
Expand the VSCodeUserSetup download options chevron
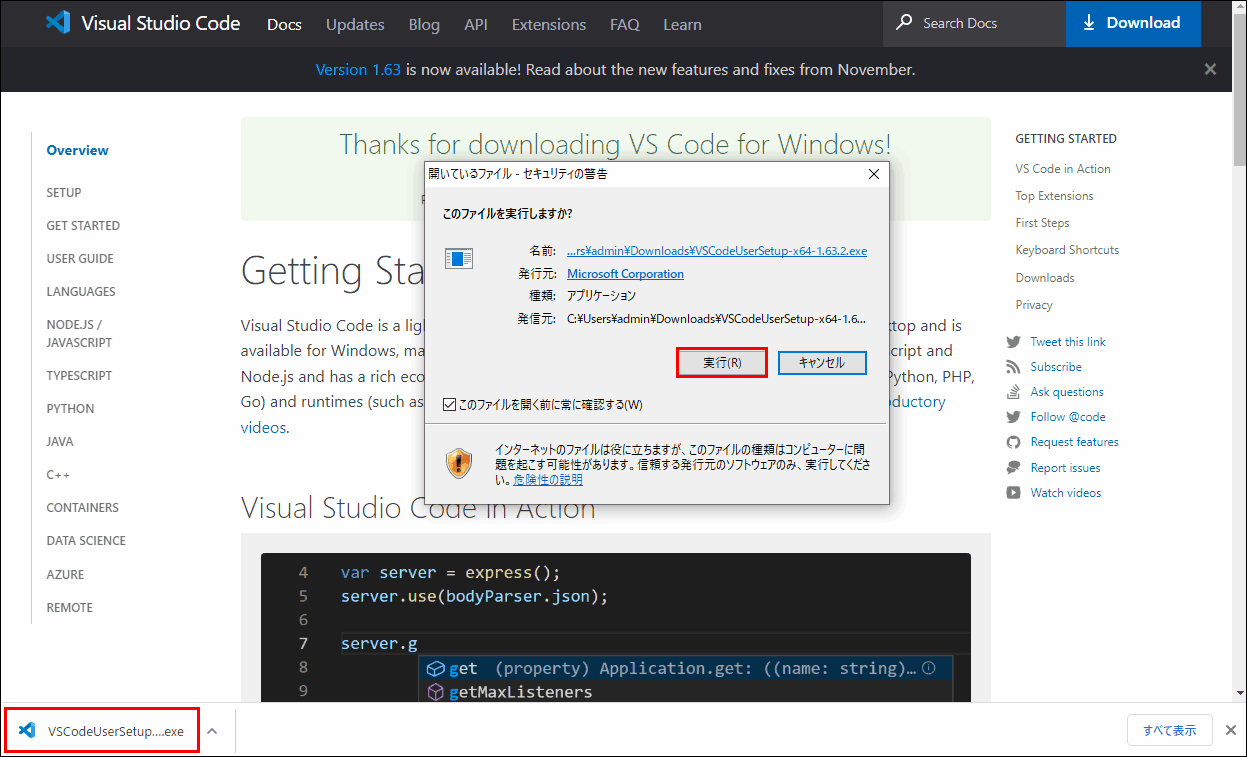(212, 730)
